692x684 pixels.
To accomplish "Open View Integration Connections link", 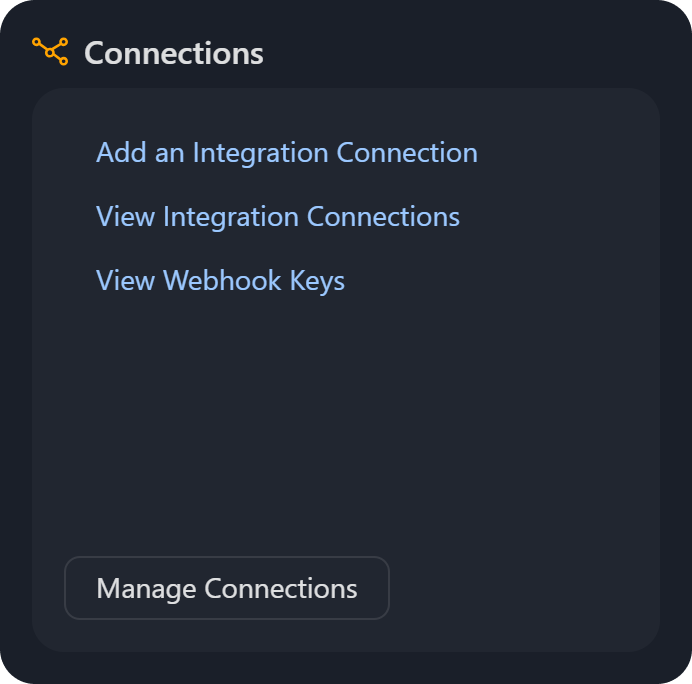I will click(277, 217).
